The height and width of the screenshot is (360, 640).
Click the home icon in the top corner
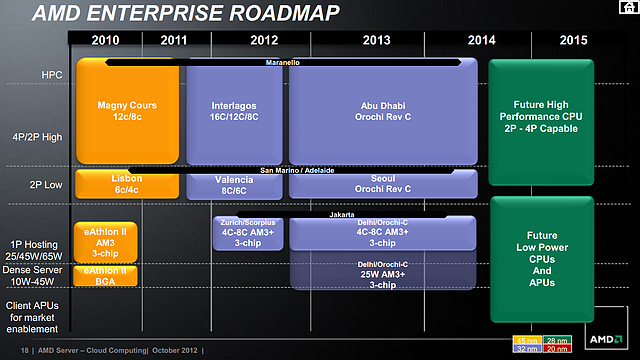[x=629, y=7]
